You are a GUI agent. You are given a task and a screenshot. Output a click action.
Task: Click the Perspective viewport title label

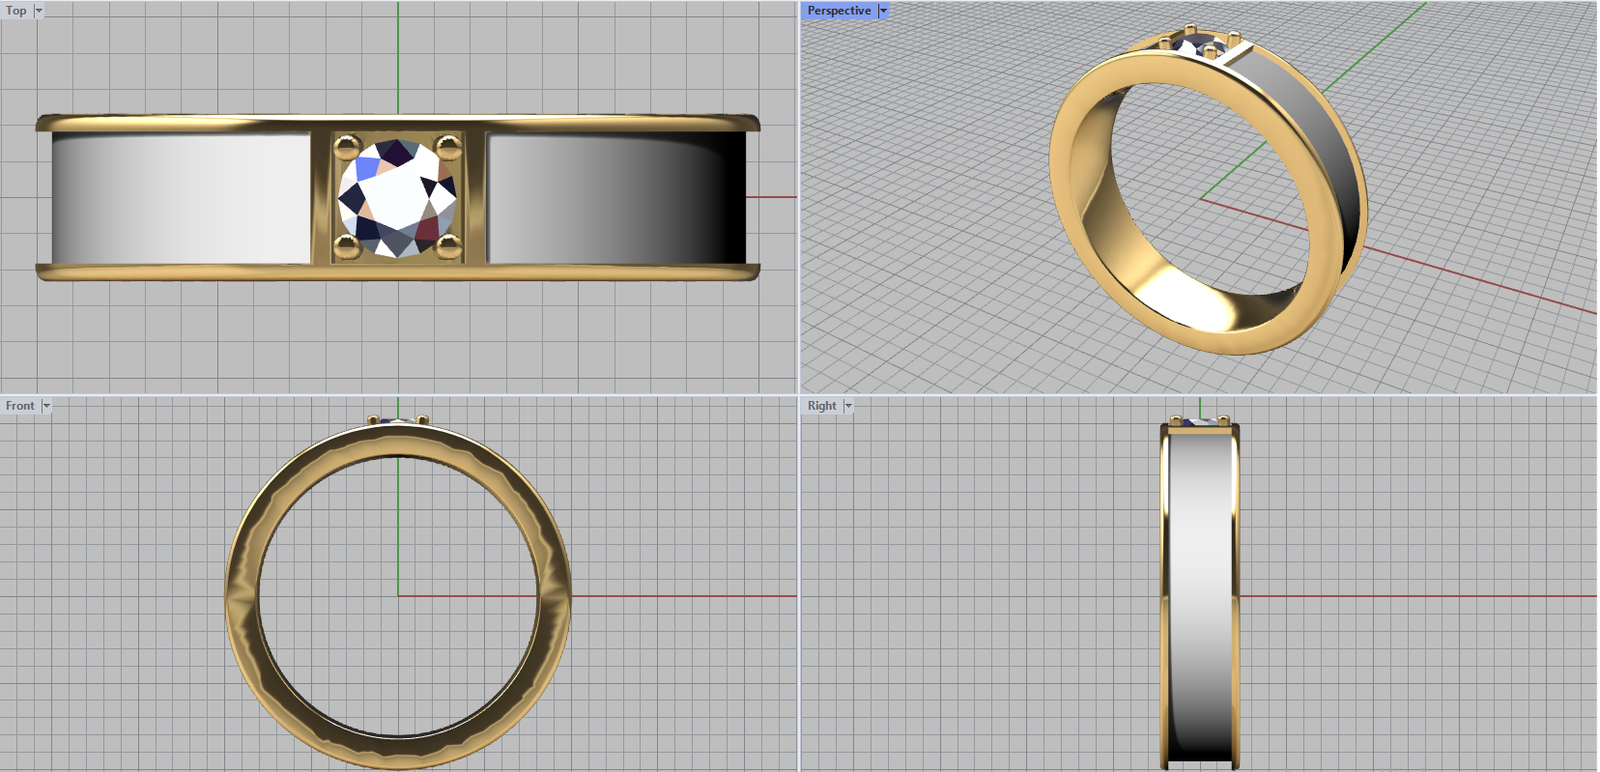click(x=838, y=11)
